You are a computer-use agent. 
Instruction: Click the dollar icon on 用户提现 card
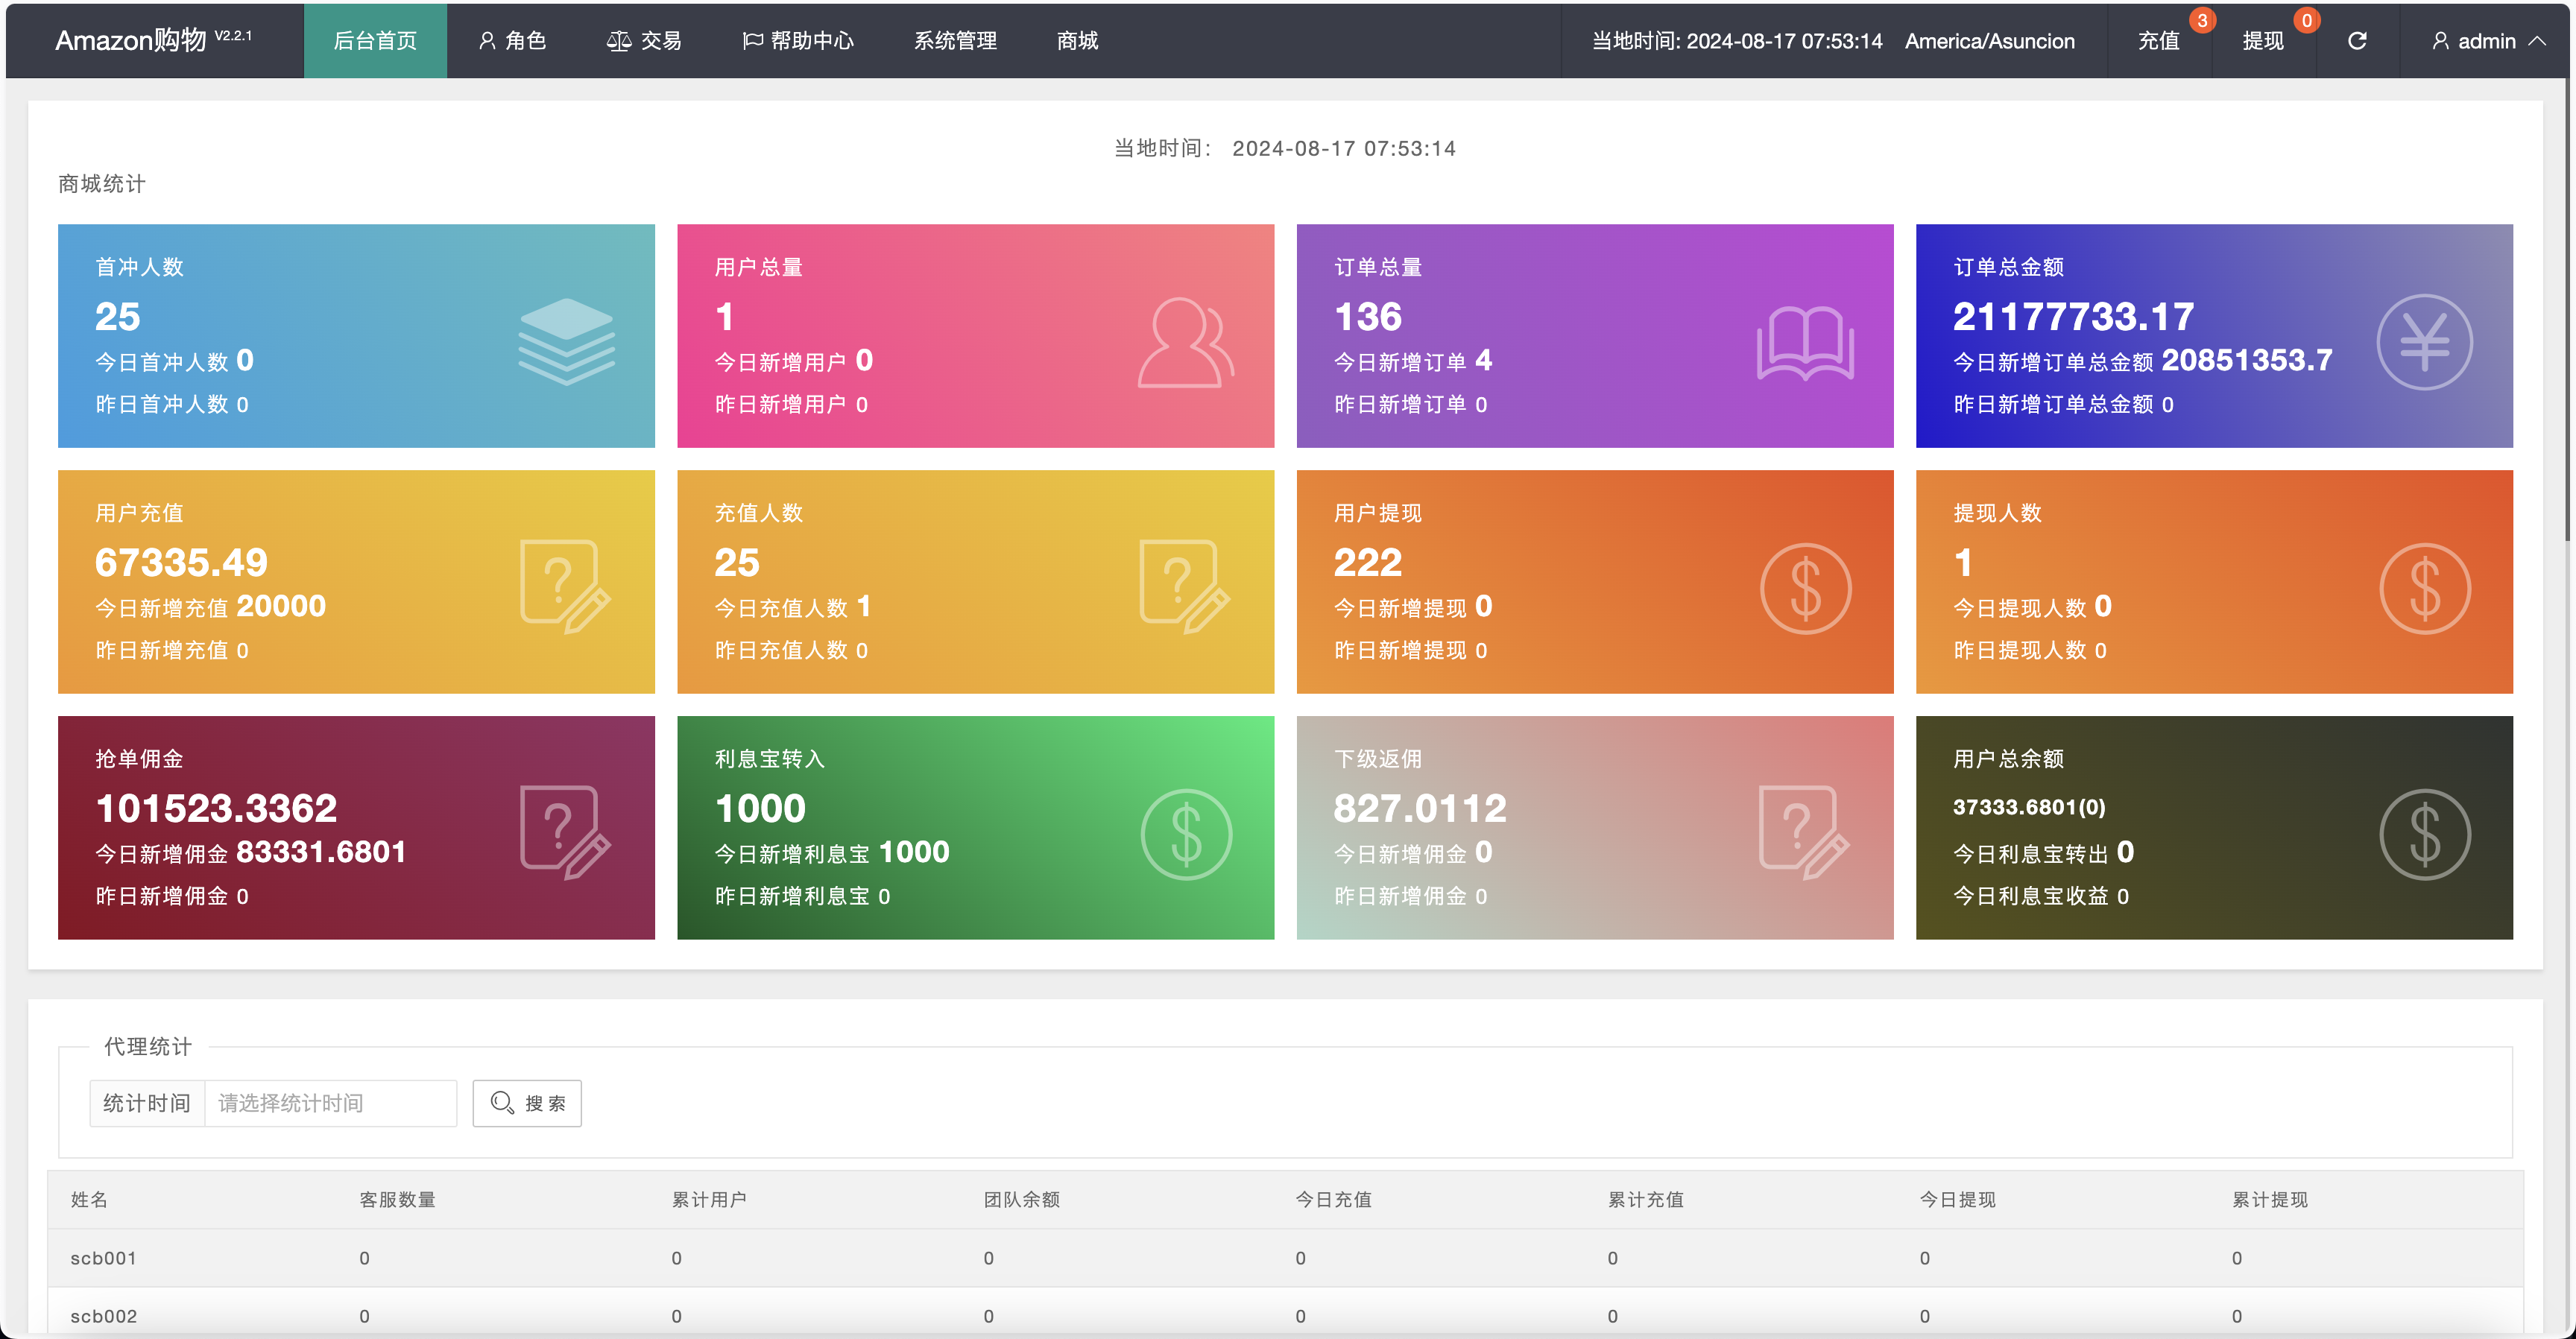1805,588
